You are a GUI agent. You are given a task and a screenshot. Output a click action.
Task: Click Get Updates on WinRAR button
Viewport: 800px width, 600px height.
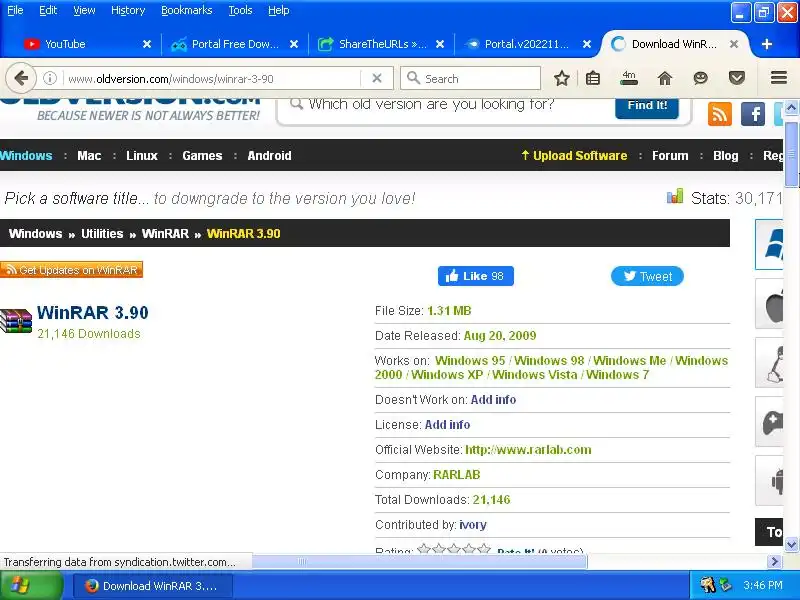[x=71, y=270]
